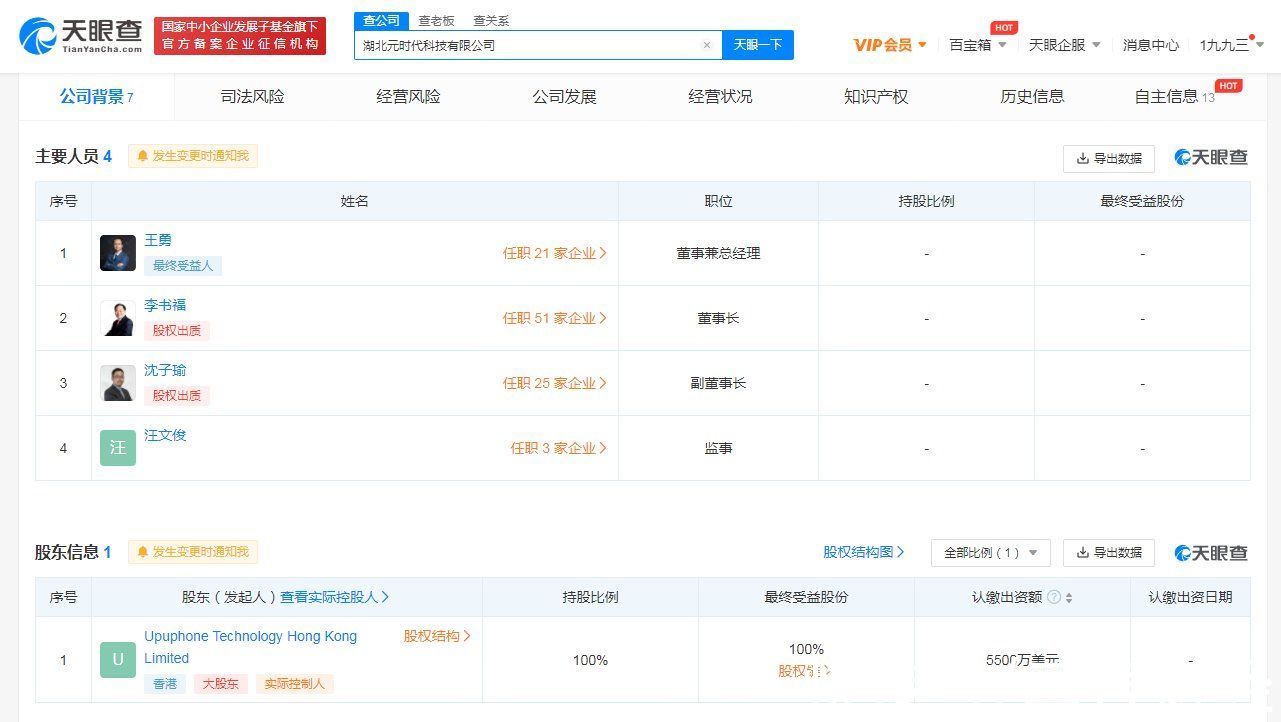The height and width of the screenshot is (722, 1281).
Task: Click 股权出质 tag under Shen Ziyu
Action: (177, 396)
